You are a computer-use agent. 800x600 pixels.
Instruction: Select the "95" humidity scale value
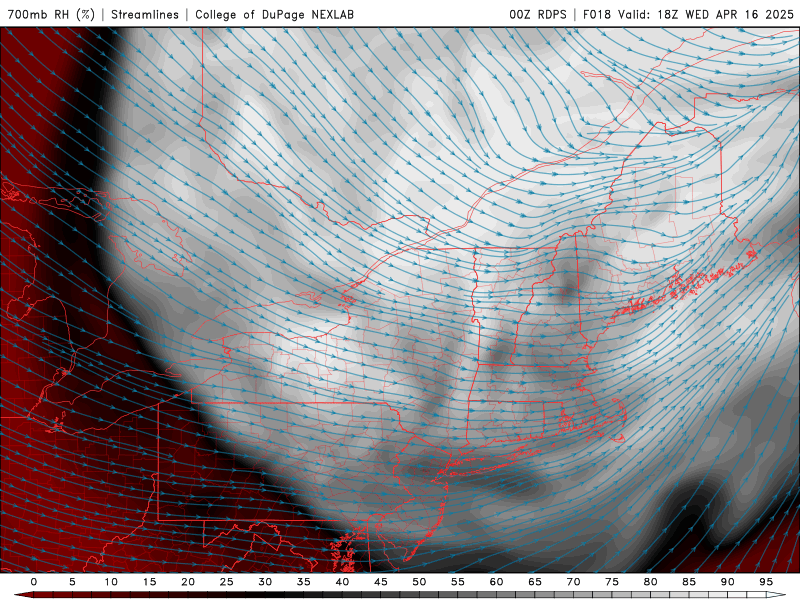[x=766, y=582]
